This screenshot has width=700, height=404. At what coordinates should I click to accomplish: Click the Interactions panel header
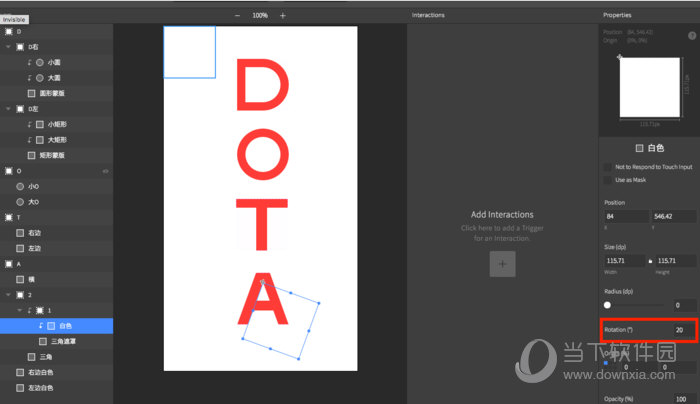pyautogui.click(x=428, y=15)
